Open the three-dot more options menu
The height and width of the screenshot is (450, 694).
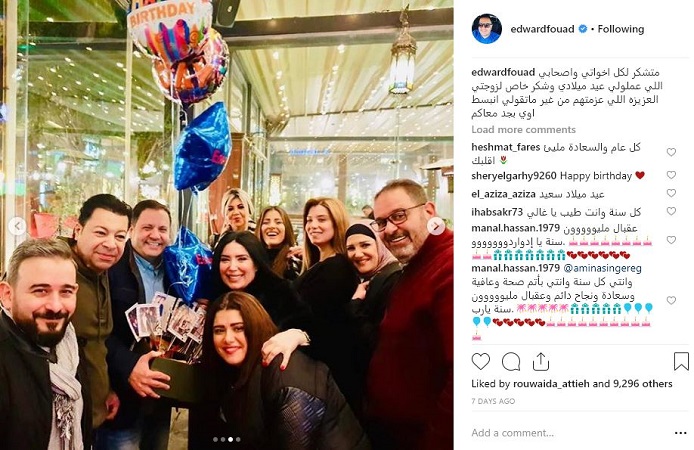click(680, 433)
